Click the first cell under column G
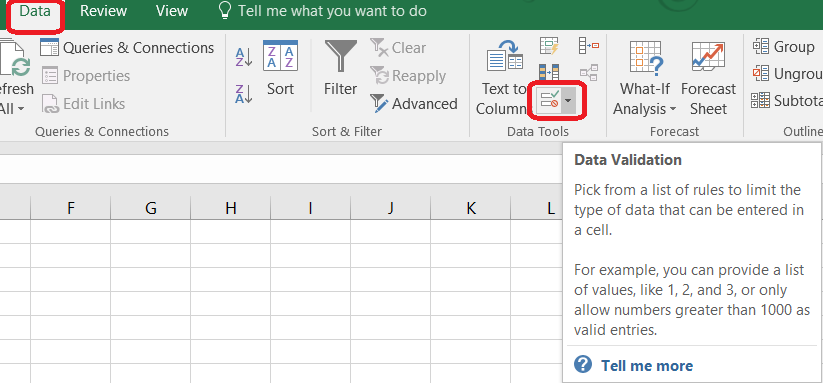This screenshot has height=383, width=823. coord(151,231)
